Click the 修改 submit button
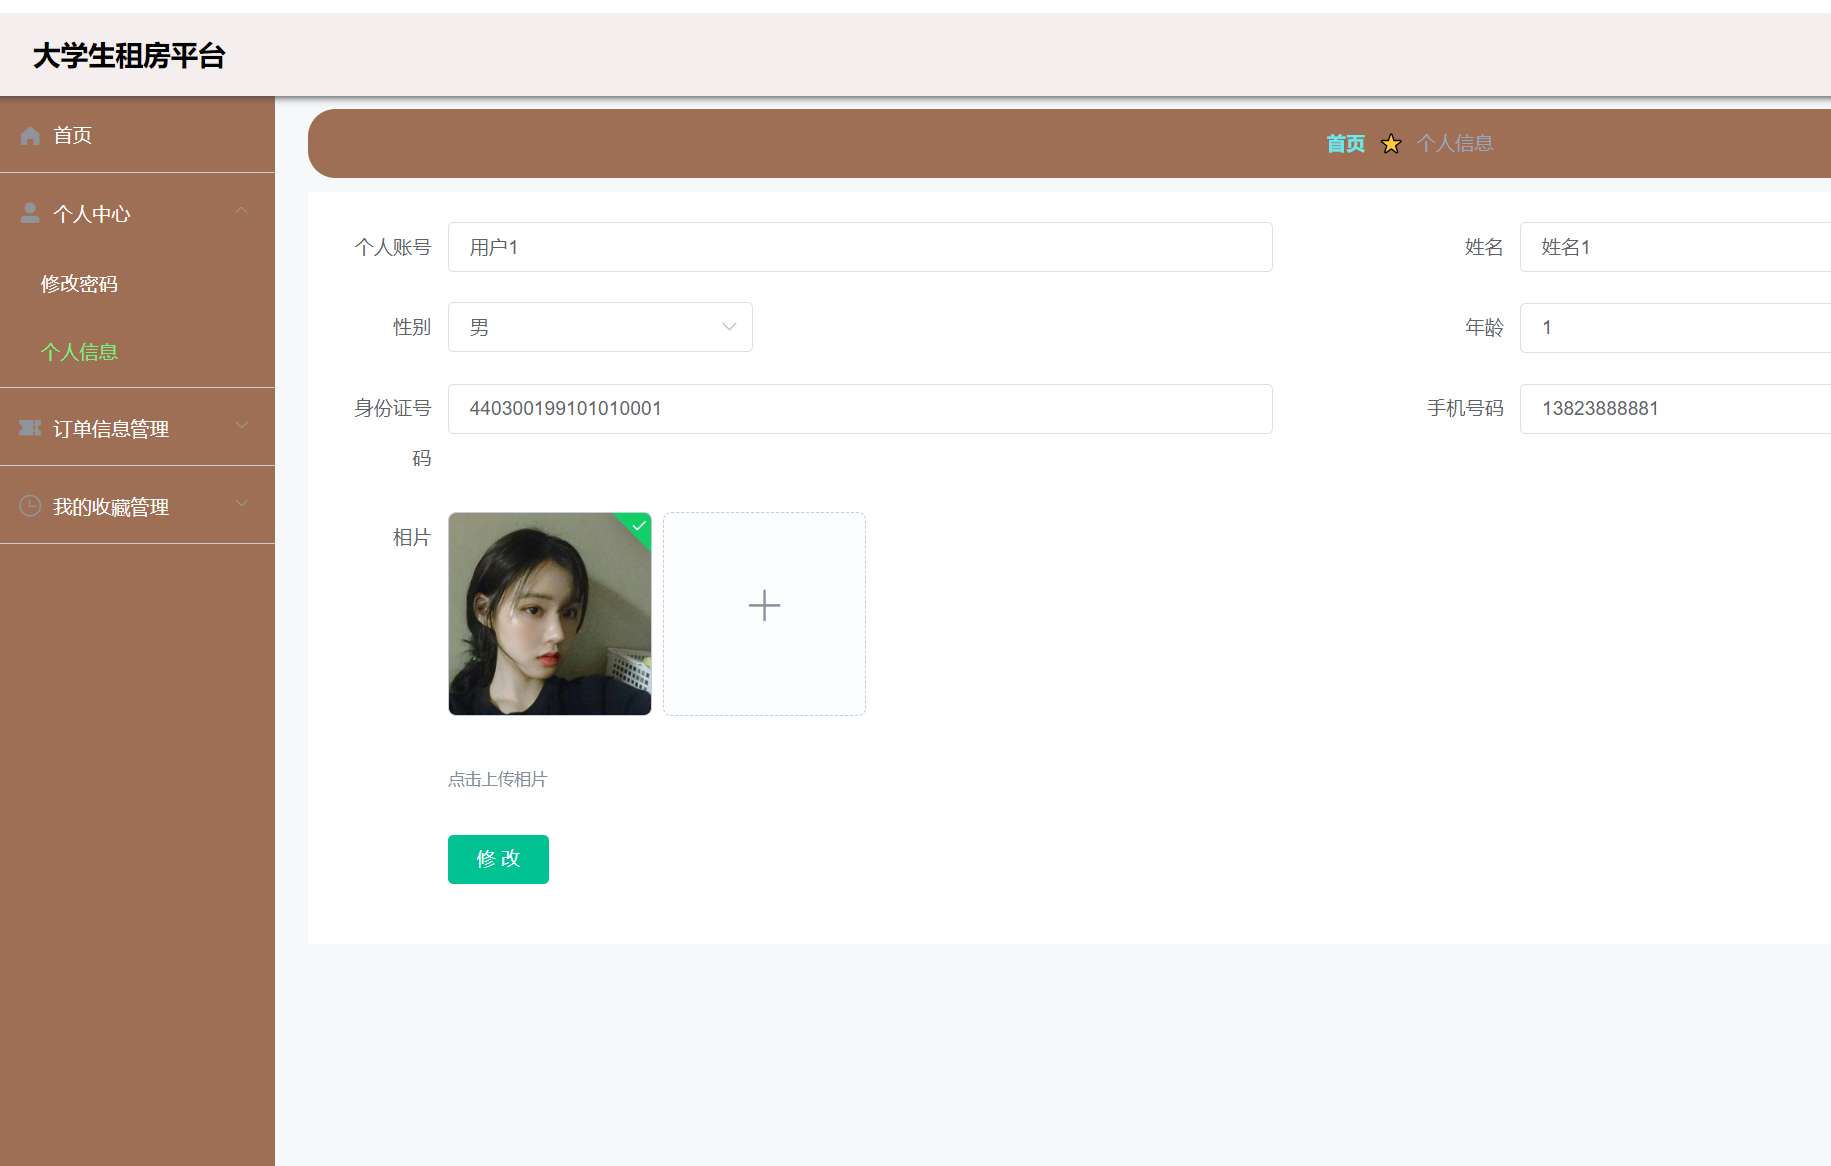The height and width of the screenshot is (1166, 1831). (x=498, y=858)
